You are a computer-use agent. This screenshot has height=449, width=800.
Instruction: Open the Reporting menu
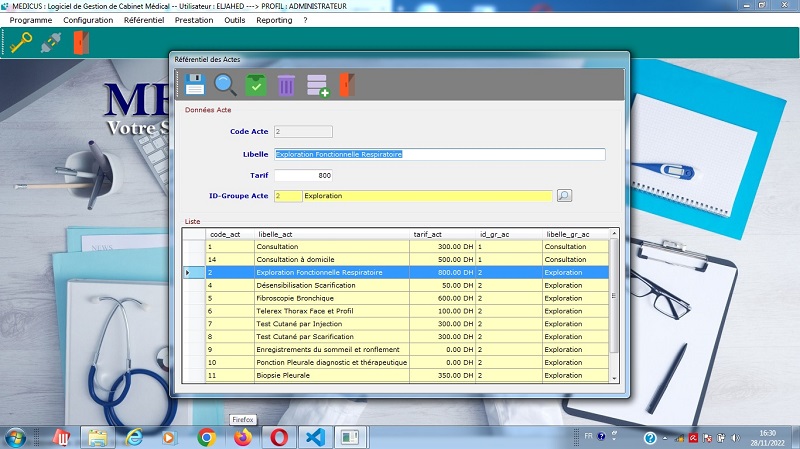(x=274, y=20)
